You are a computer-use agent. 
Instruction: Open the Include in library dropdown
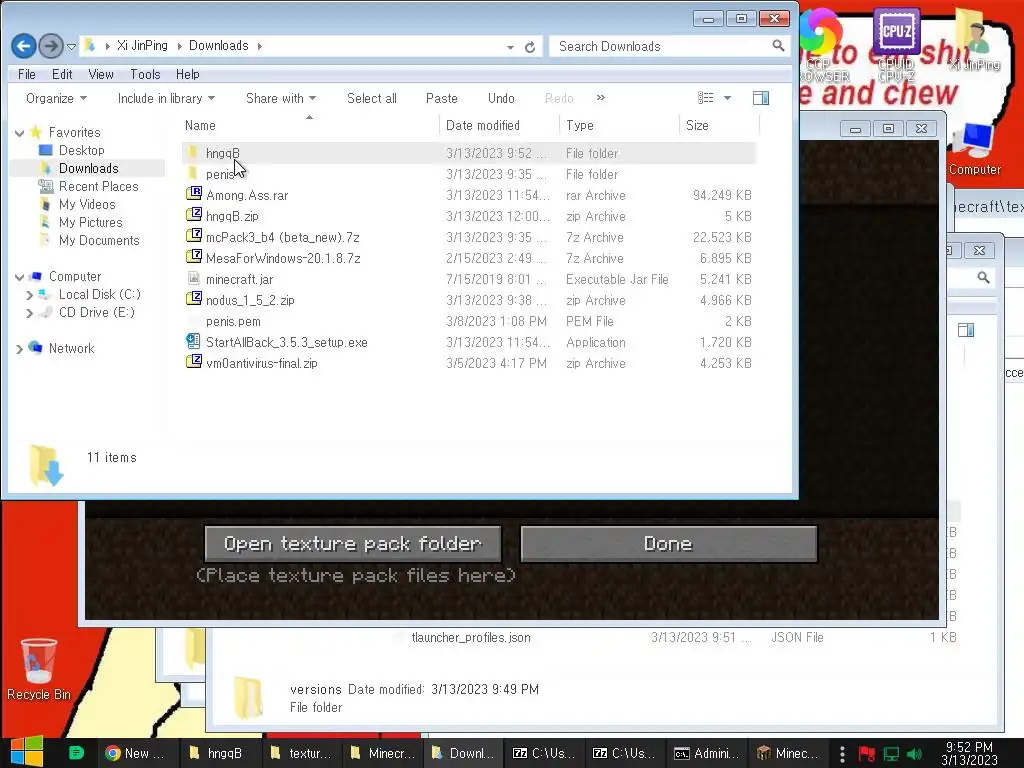coord(166,99)
